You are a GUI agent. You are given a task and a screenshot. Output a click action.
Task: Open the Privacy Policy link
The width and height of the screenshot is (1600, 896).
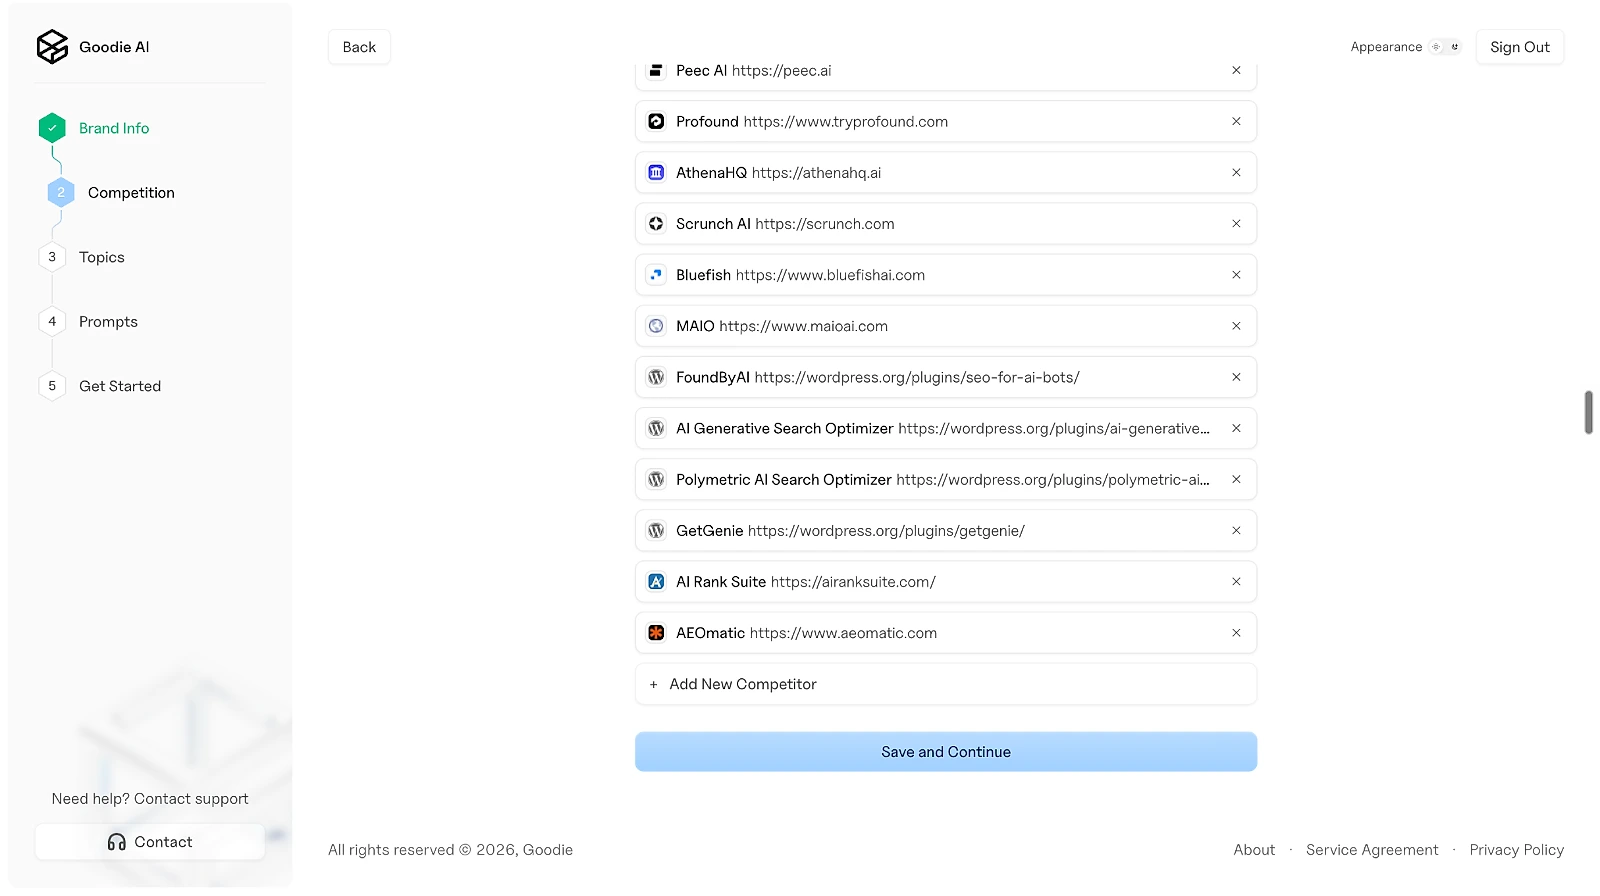pyautogui.click(x=1516, y=850)
